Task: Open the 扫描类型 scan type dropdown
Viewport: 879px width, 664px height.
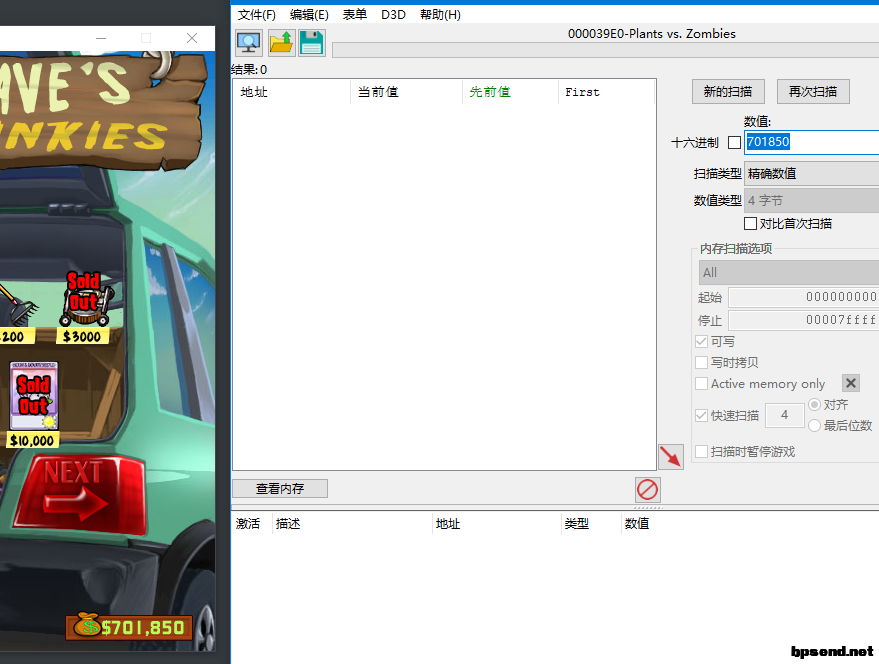Action: [811, 174]
